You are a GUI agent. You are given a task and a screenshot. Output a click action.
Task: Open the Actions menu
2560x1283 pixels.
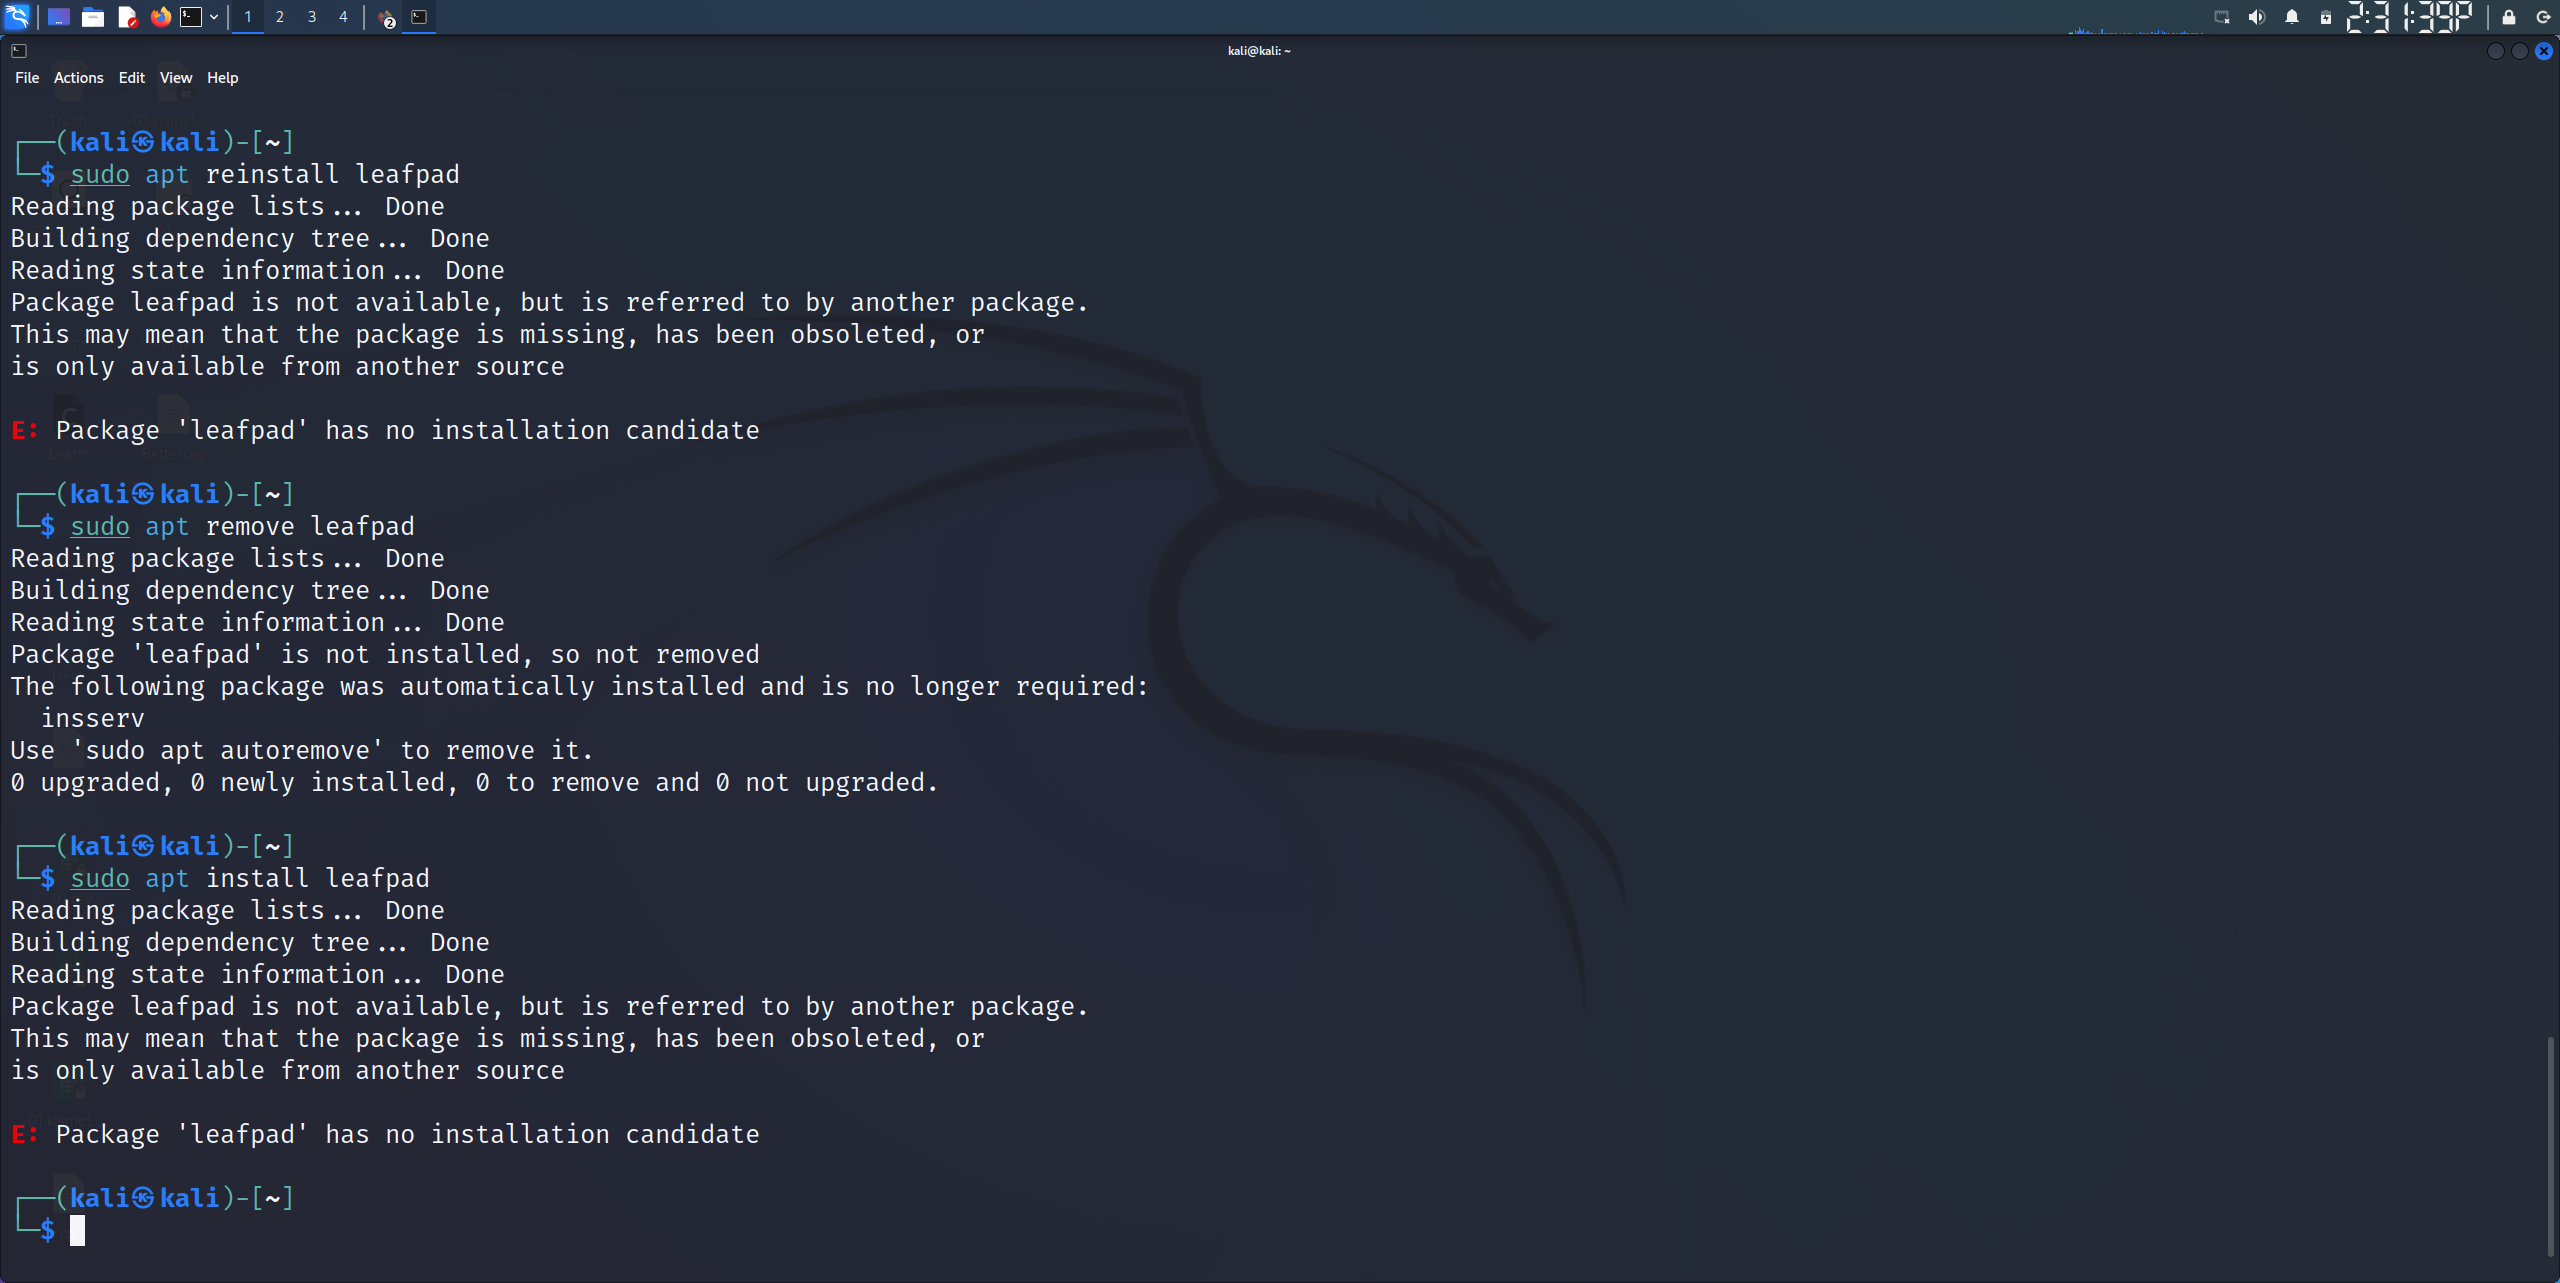coord(78,78)
